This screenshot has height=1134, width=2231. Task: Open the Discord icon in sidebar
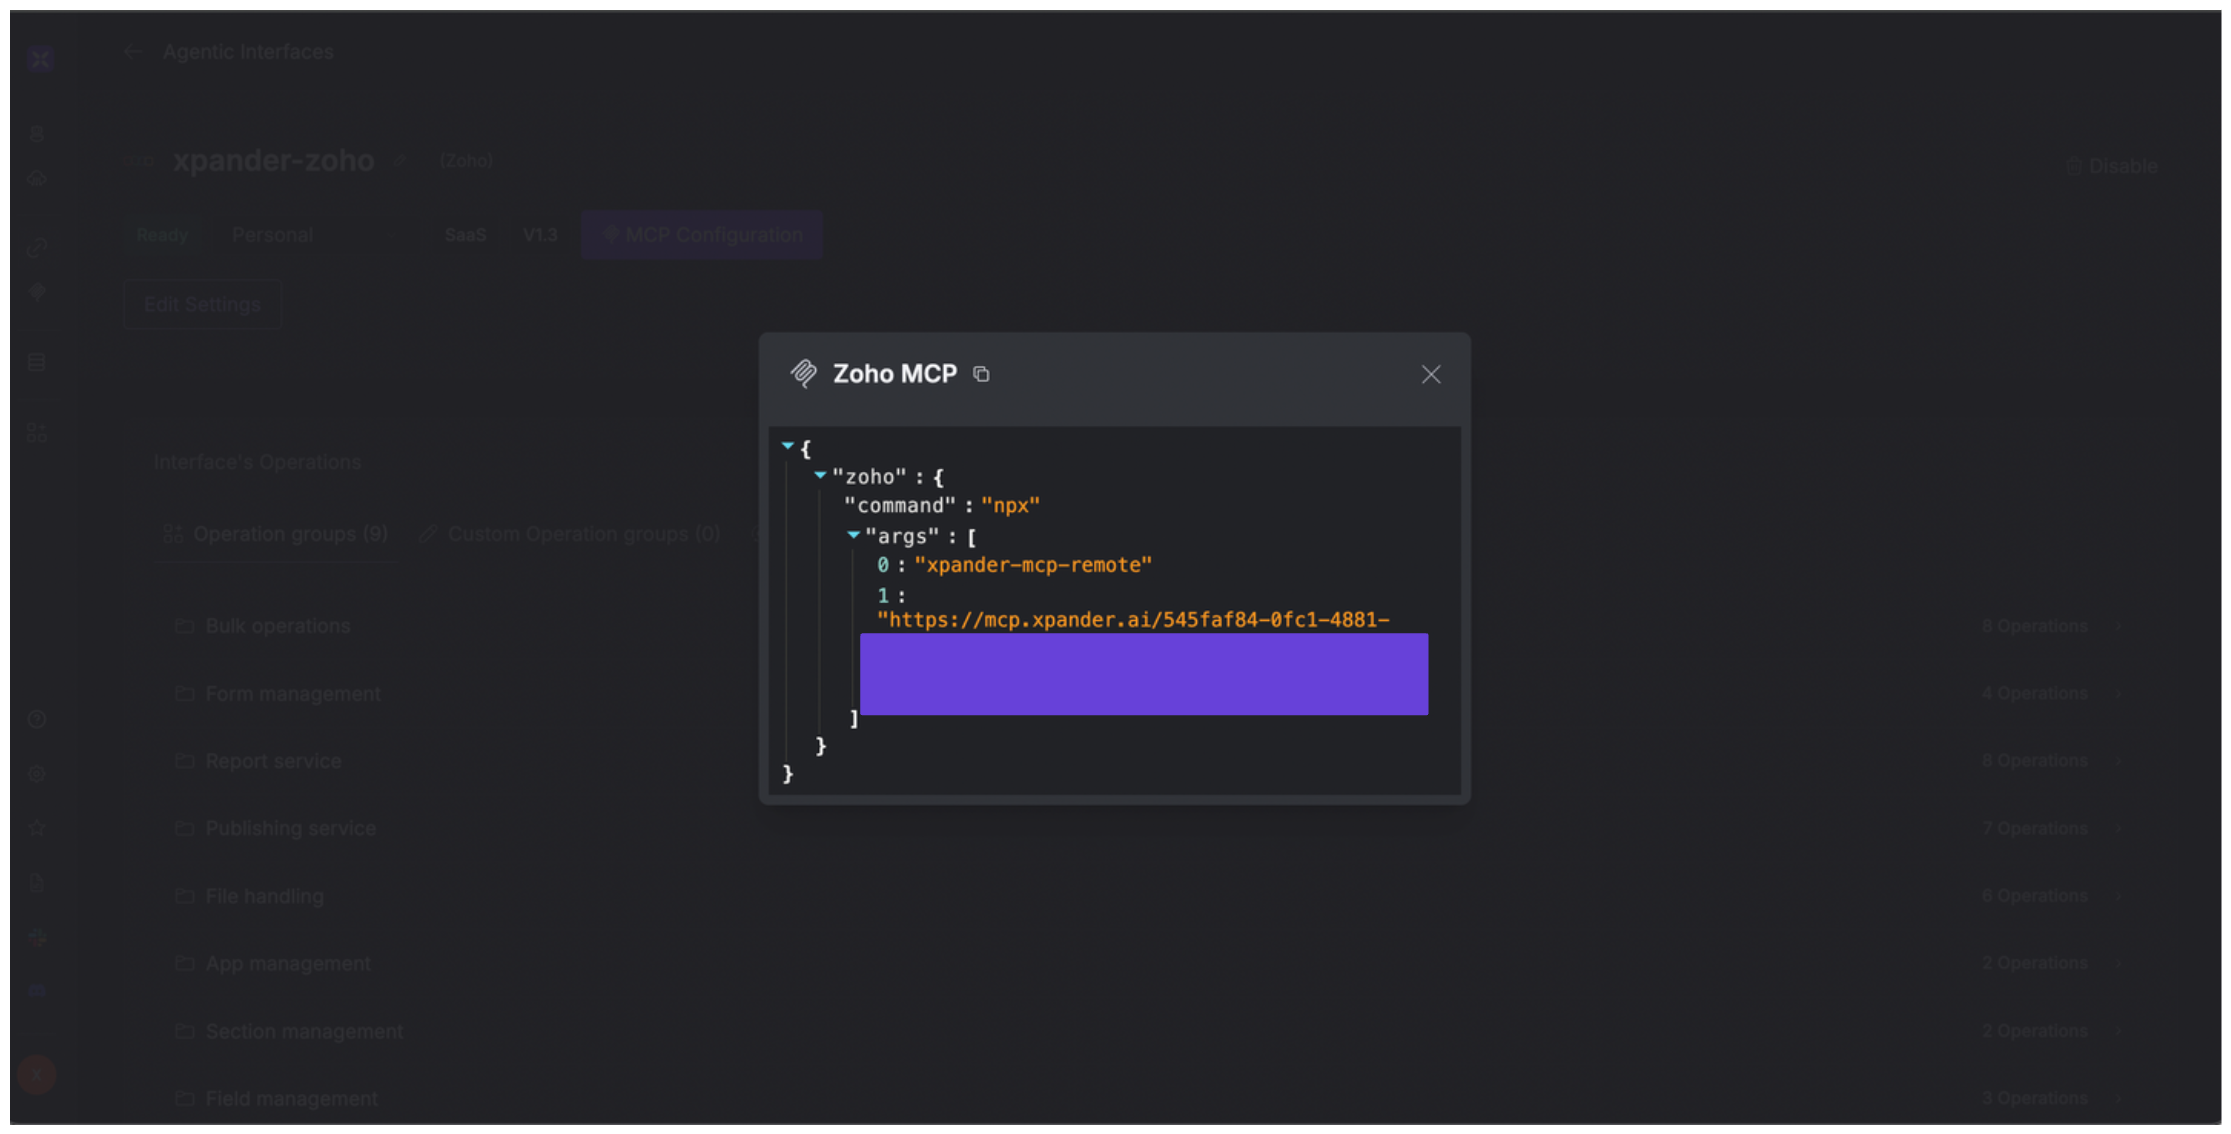[x=38, y=991]
